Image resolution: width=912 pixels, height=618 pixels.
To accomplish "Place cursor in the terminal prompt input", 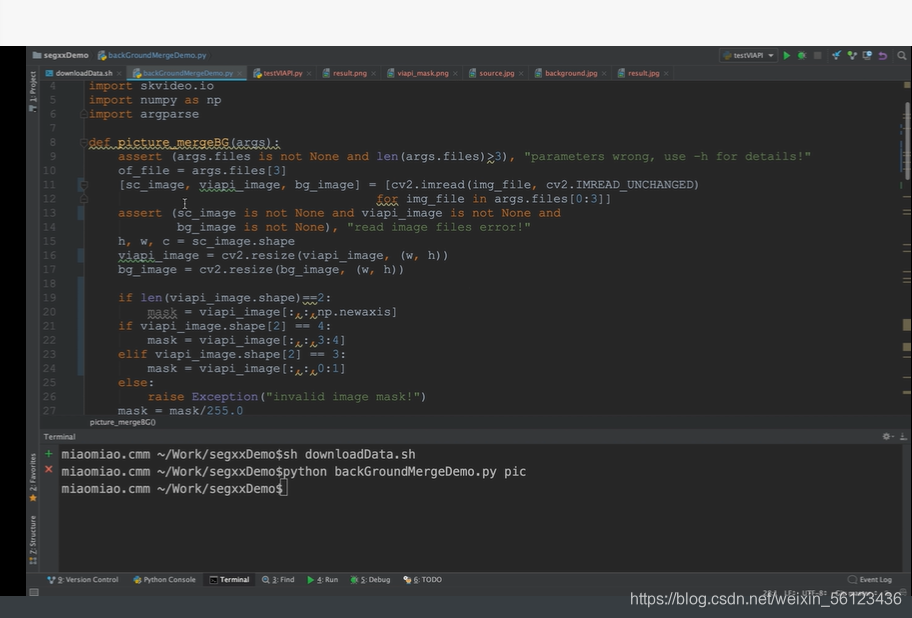I will [x=286, y=488].
